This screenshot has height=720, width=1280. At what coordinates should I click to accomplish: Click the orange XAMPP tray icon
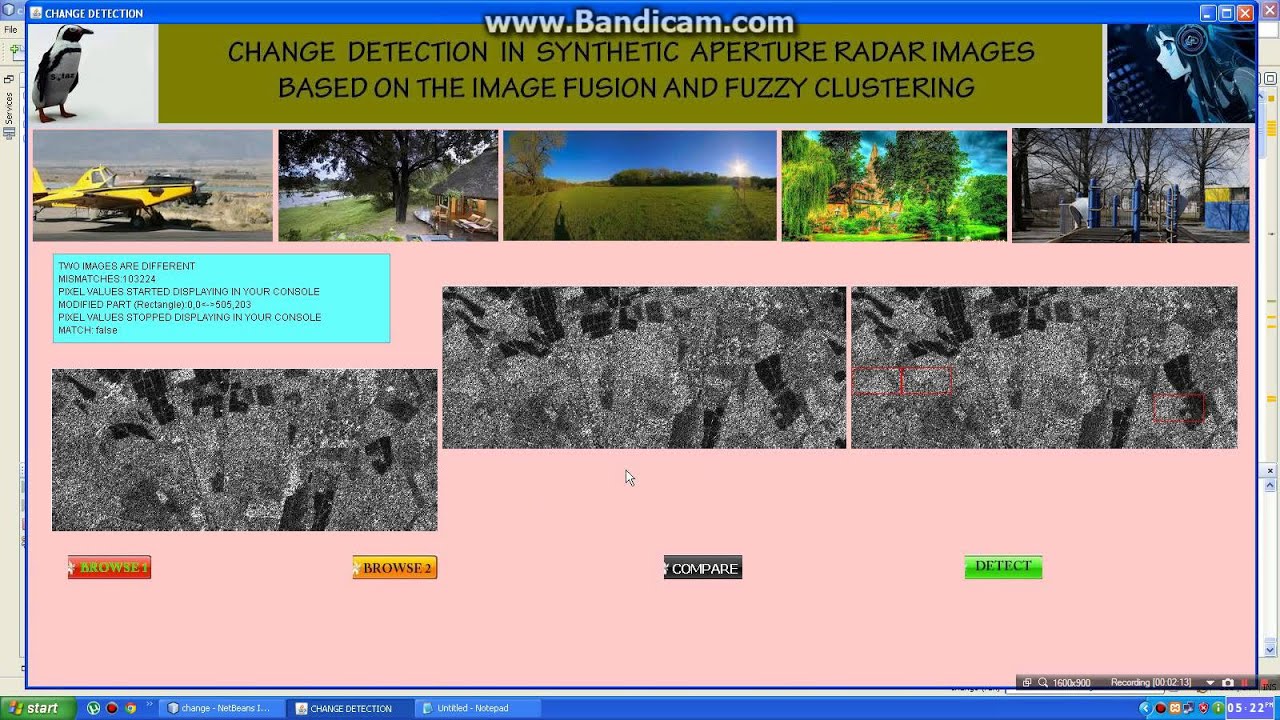pos(1176,708)
